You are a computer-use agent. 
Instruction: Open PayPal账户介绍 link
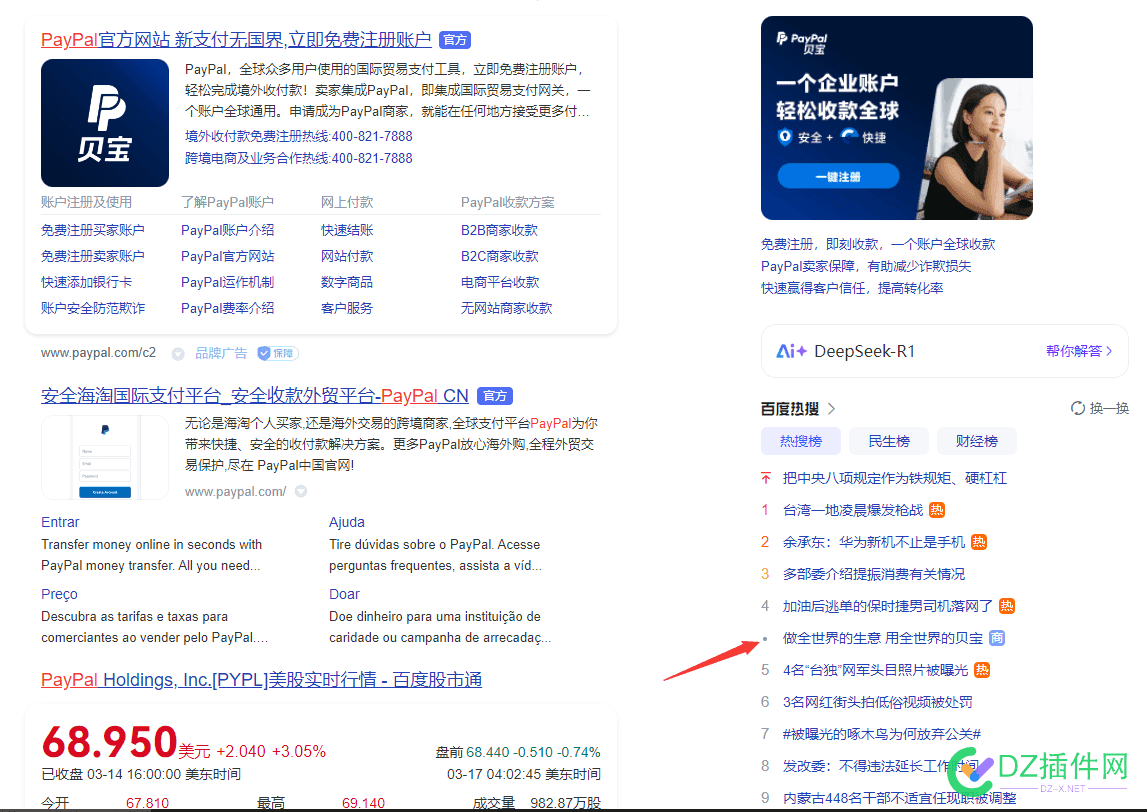click(x=227, y=230)
